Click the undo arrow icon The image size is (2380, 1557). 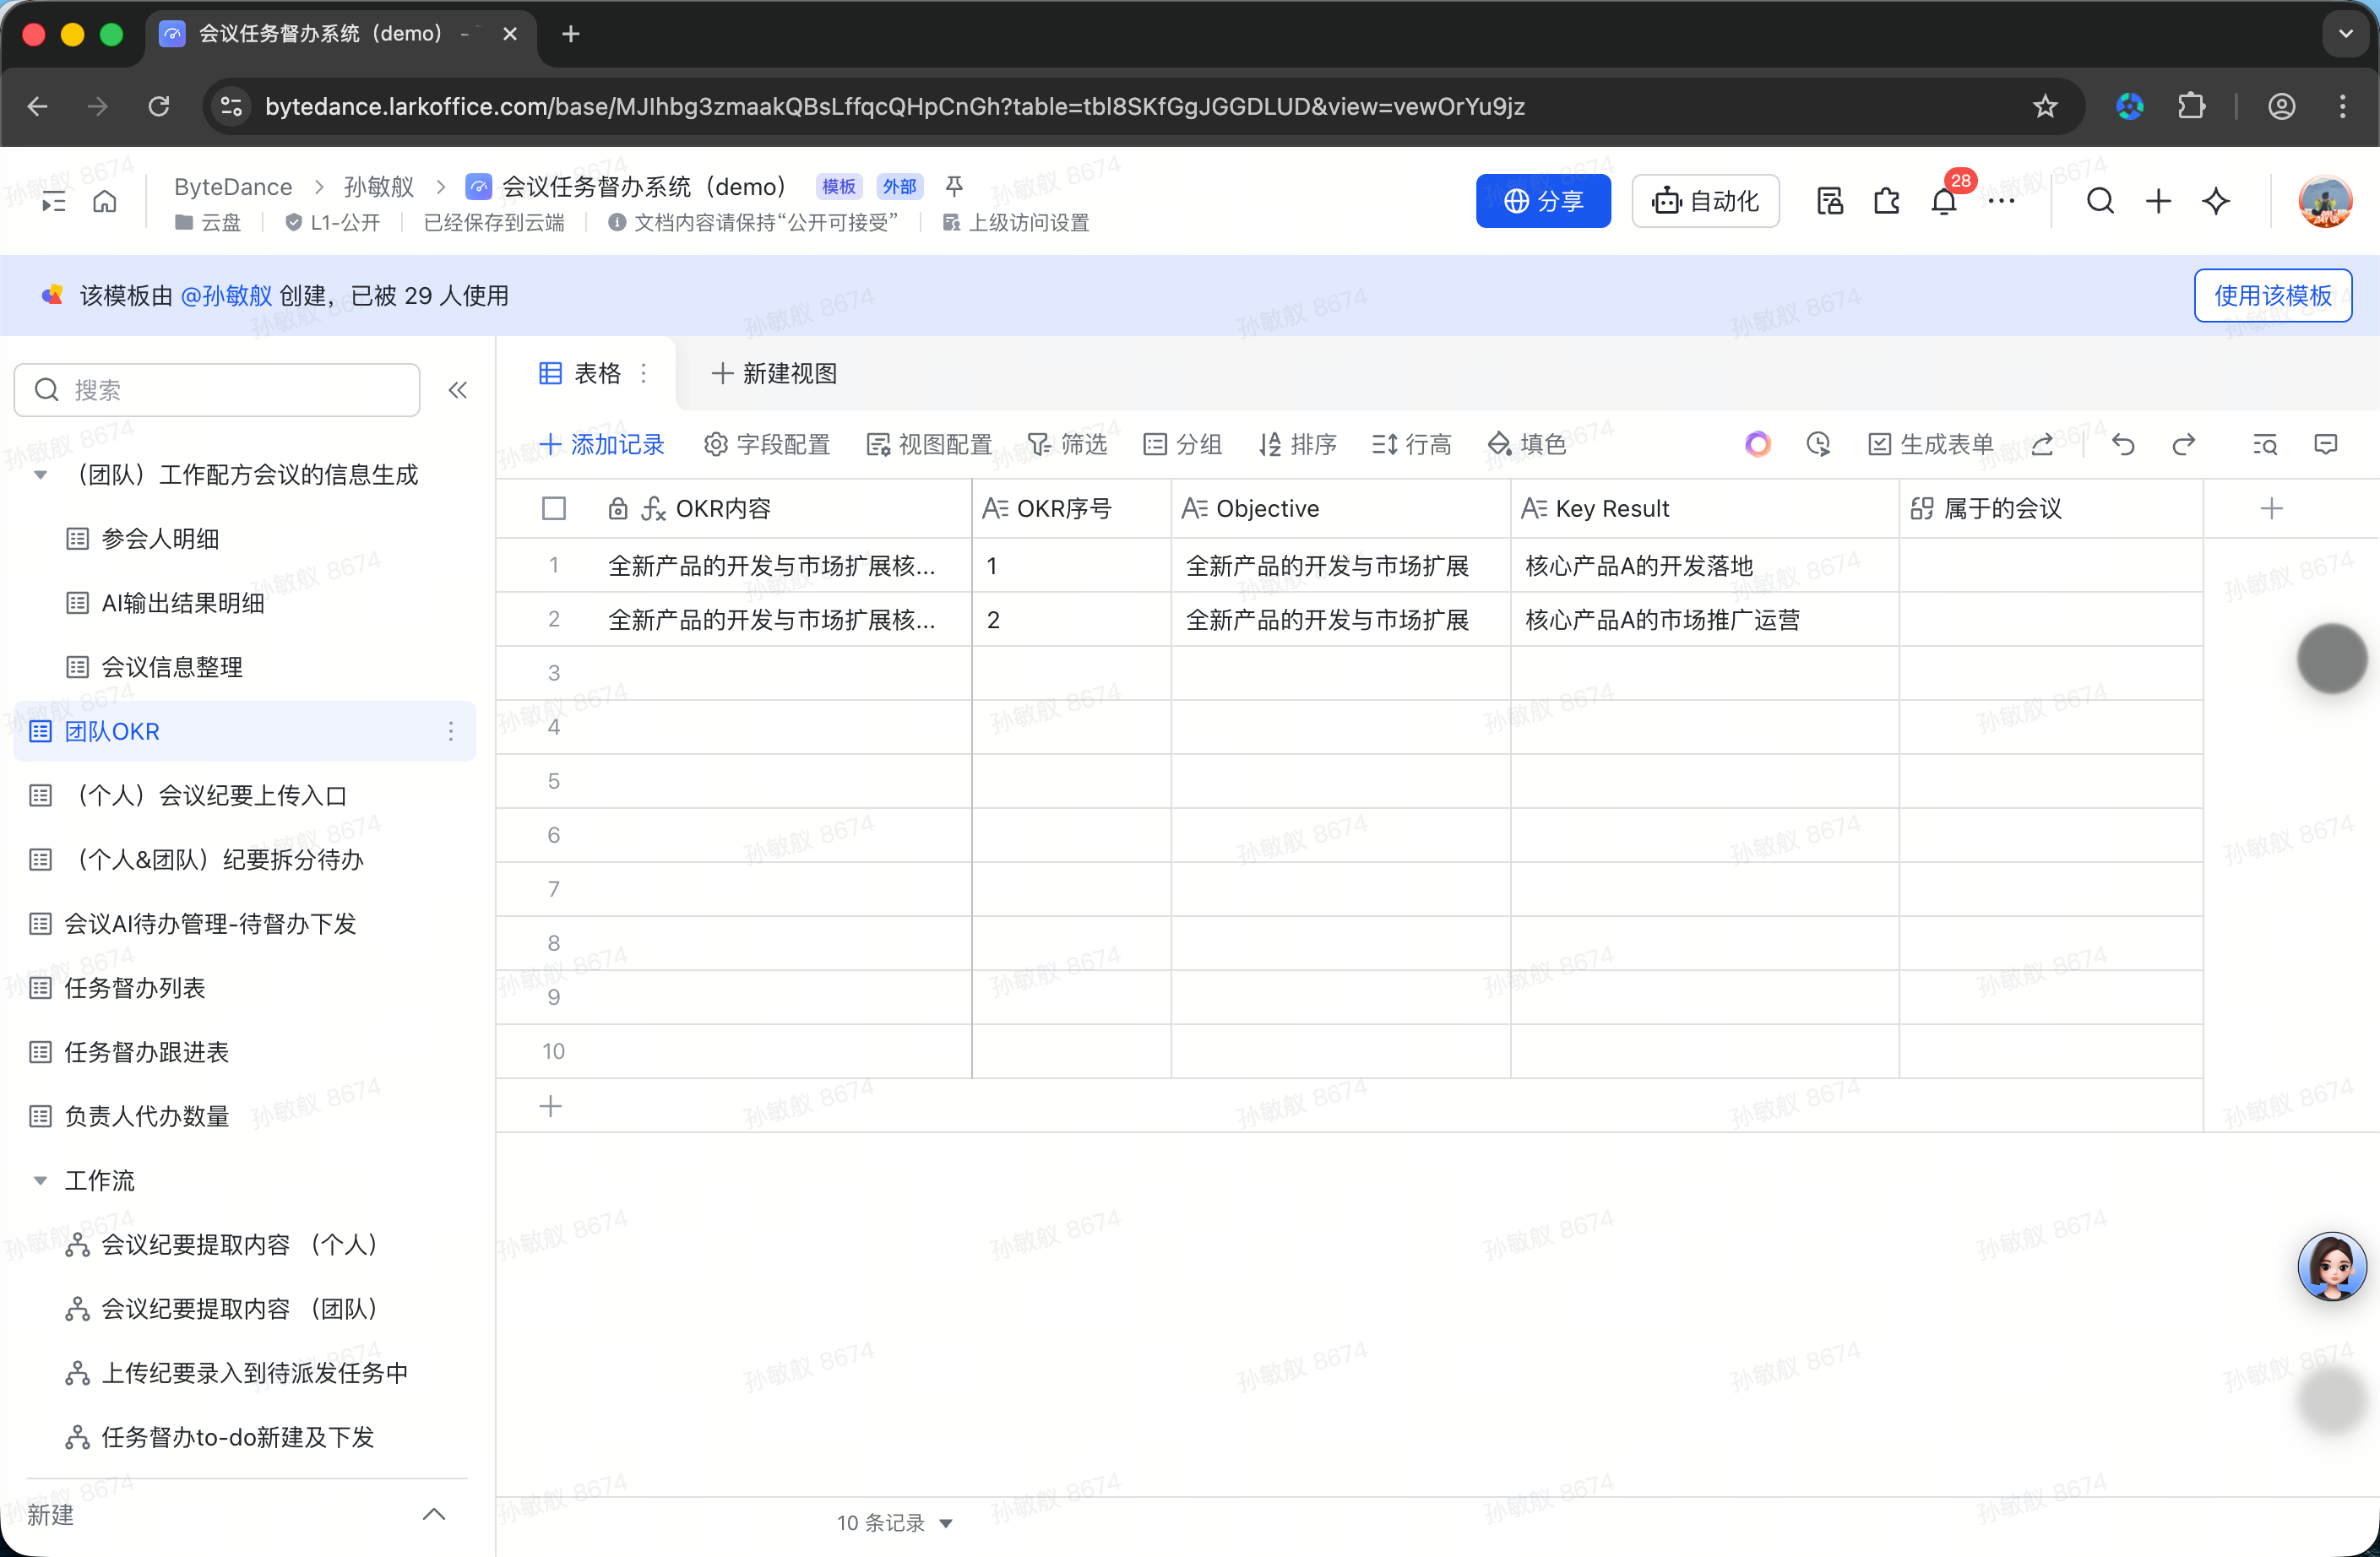click(x=2123, y=444)
